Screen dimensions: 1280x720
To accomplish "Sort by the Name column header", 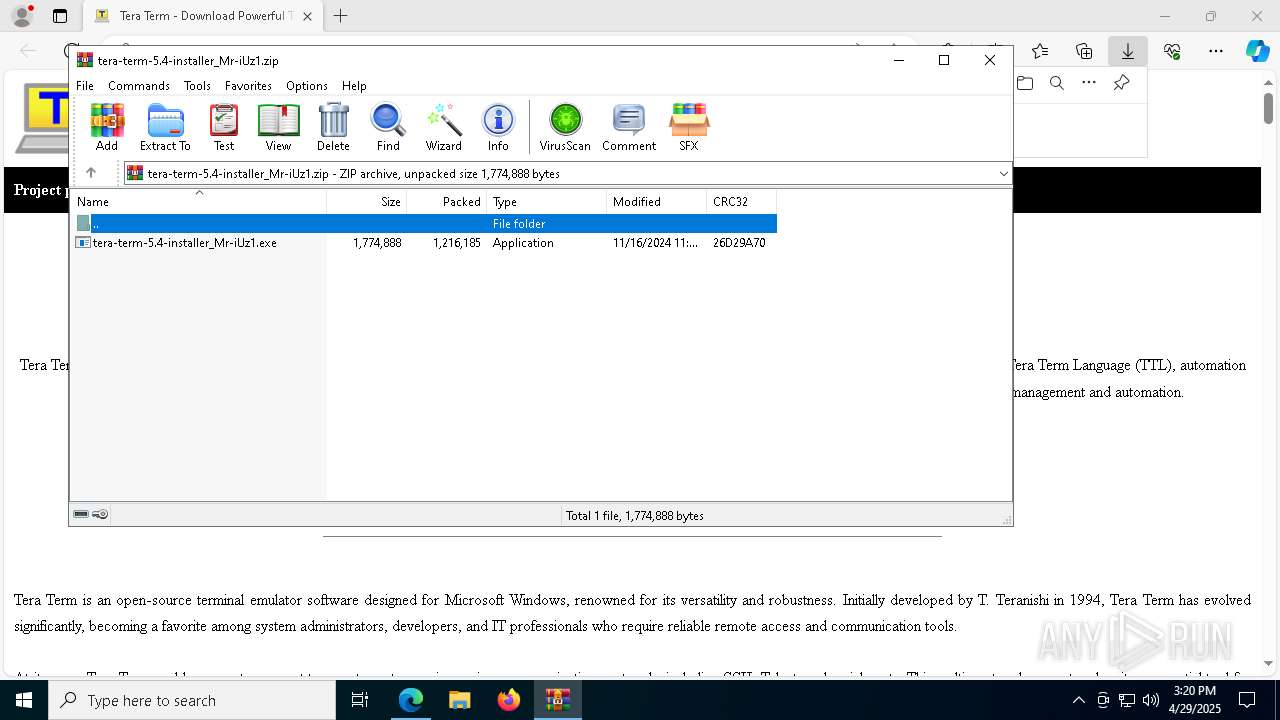I will click(x=198, y=201).
